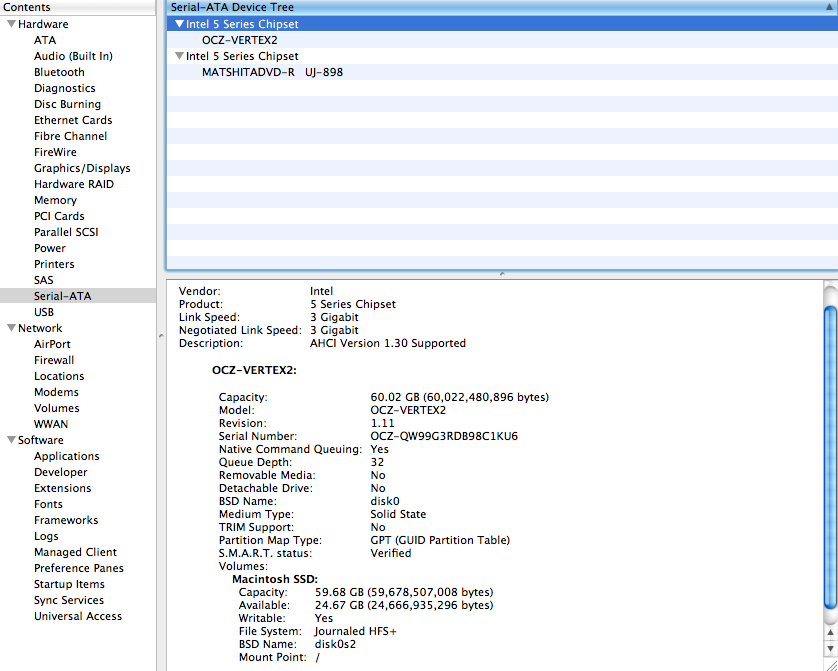Open Universal Access section

78,617
